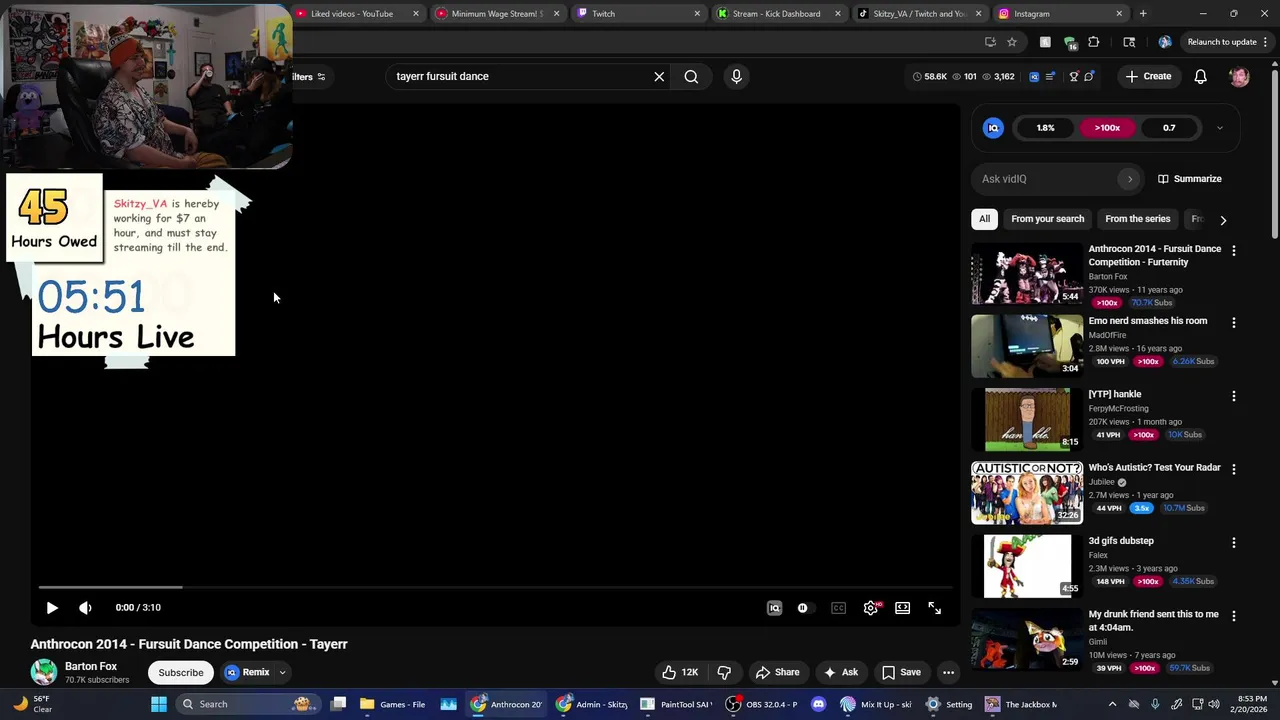Open Windows Start menu
The image size is (1280, 720).
(x=158, y=704)
